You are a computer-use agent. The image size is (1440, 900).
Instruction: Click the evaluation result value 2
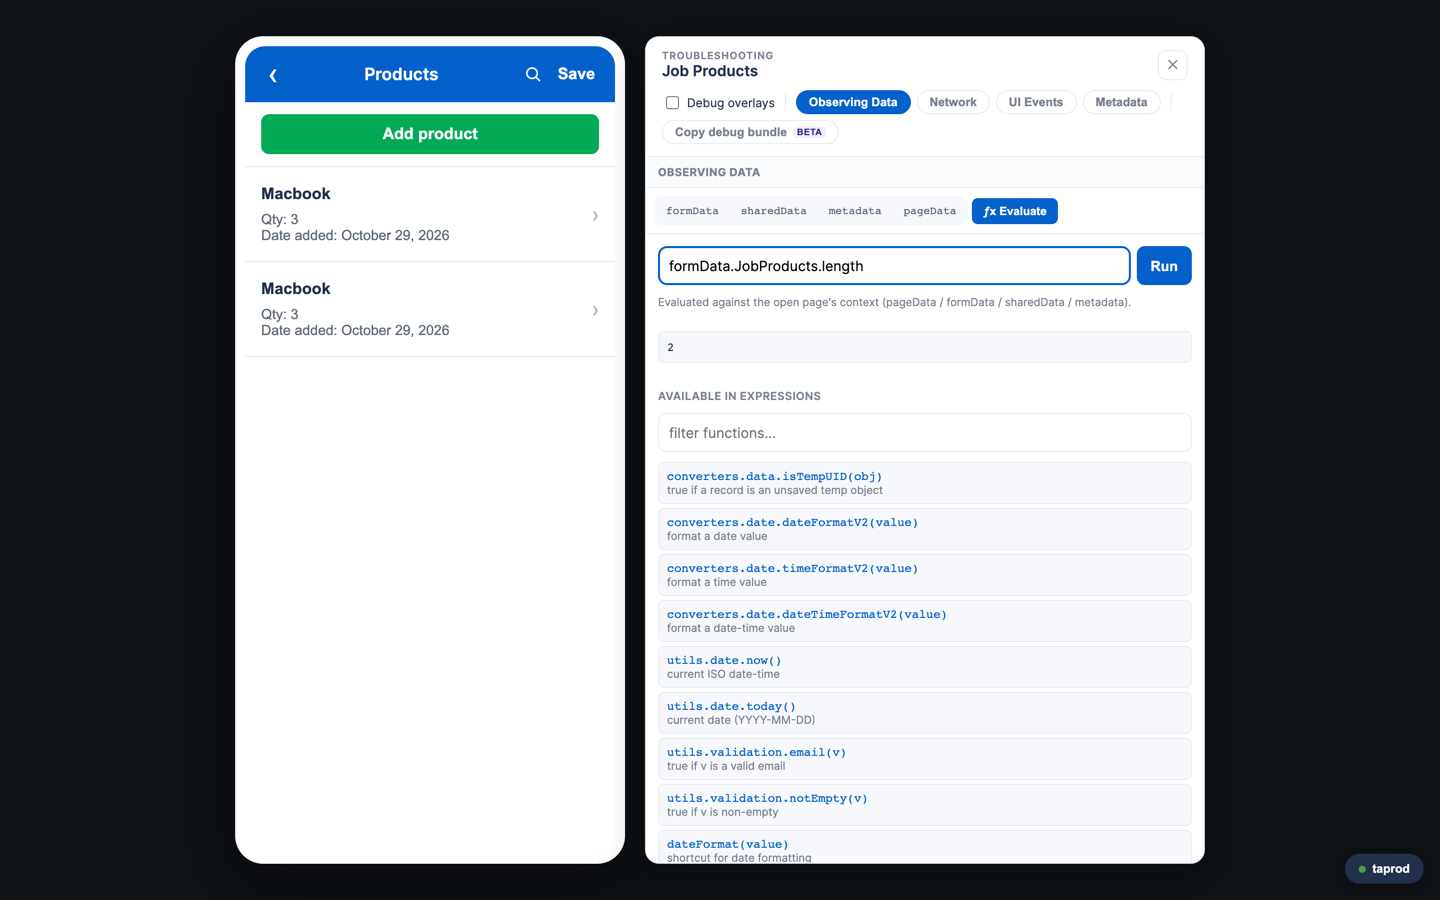tap(925, 347)
